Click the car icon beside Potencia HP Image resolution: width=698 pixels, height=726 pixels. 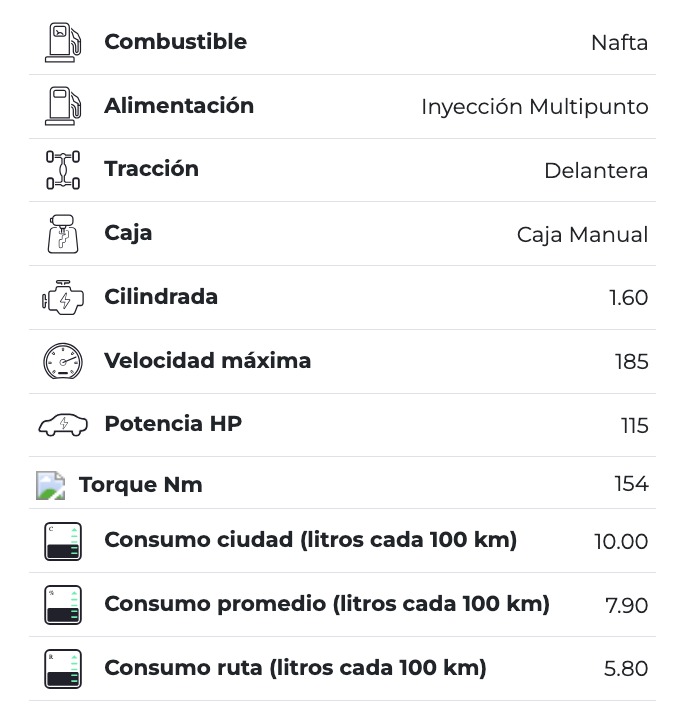click(63, 425)
